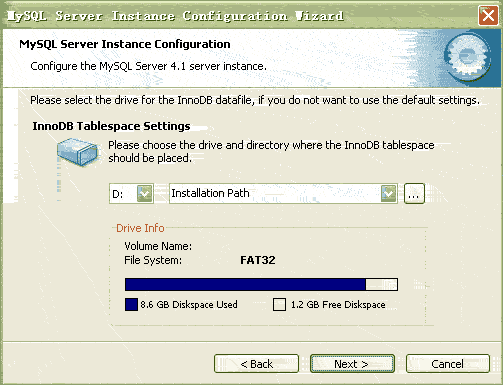Browse for folder with the ellipsis button
Screen dimensions: 503x385
[414, 193]
